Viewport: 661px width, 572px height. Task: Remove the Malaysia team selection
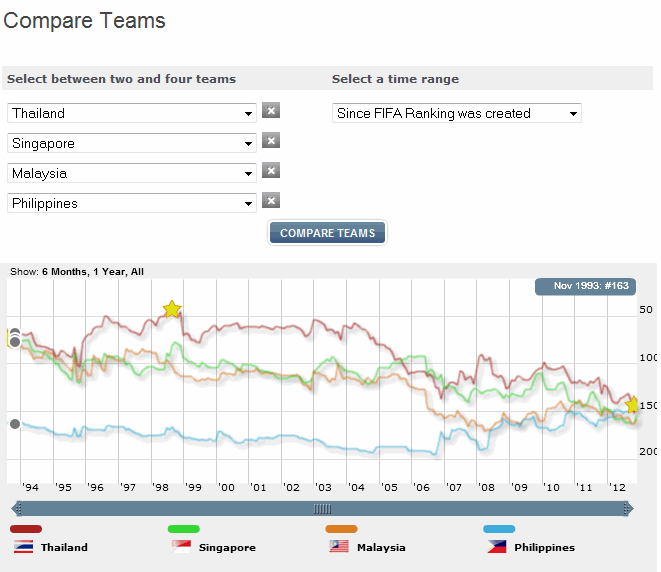tap(271, 171)
